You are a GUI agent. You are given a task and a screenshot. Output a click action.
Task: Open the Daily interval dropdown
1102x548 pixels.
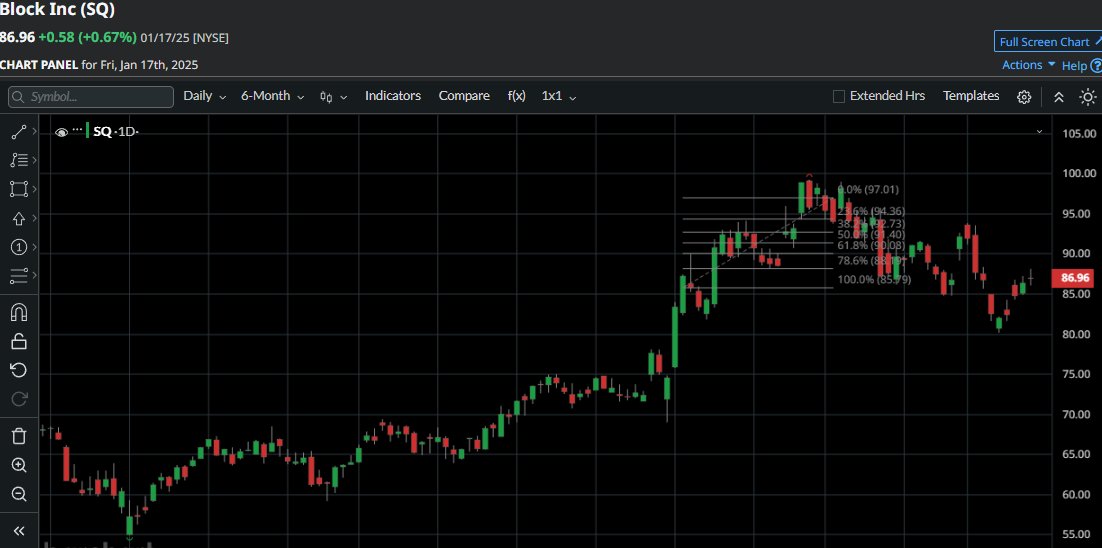click(205, 96)
